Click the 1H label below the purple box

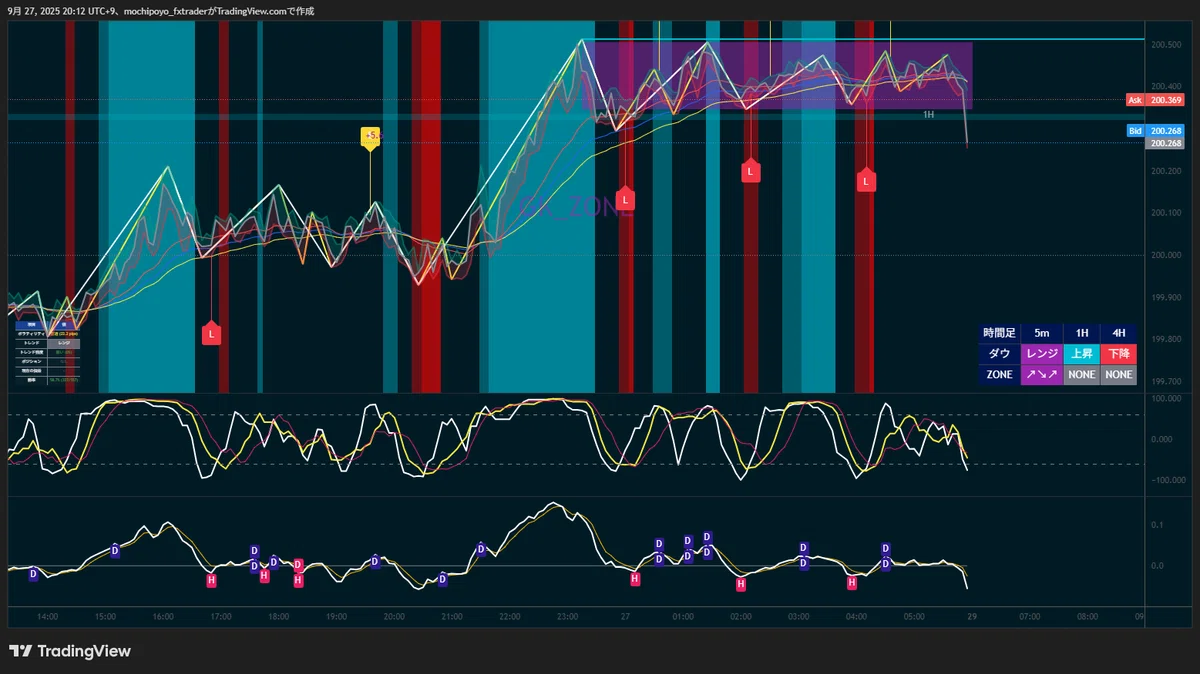(x=928, y=115)
